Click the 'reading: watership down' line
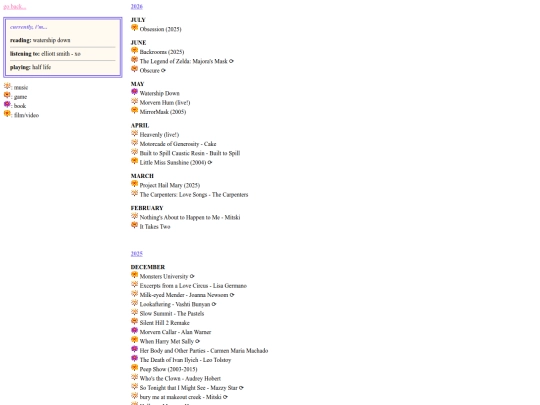The image size is (540, 405). pos(40,40)
